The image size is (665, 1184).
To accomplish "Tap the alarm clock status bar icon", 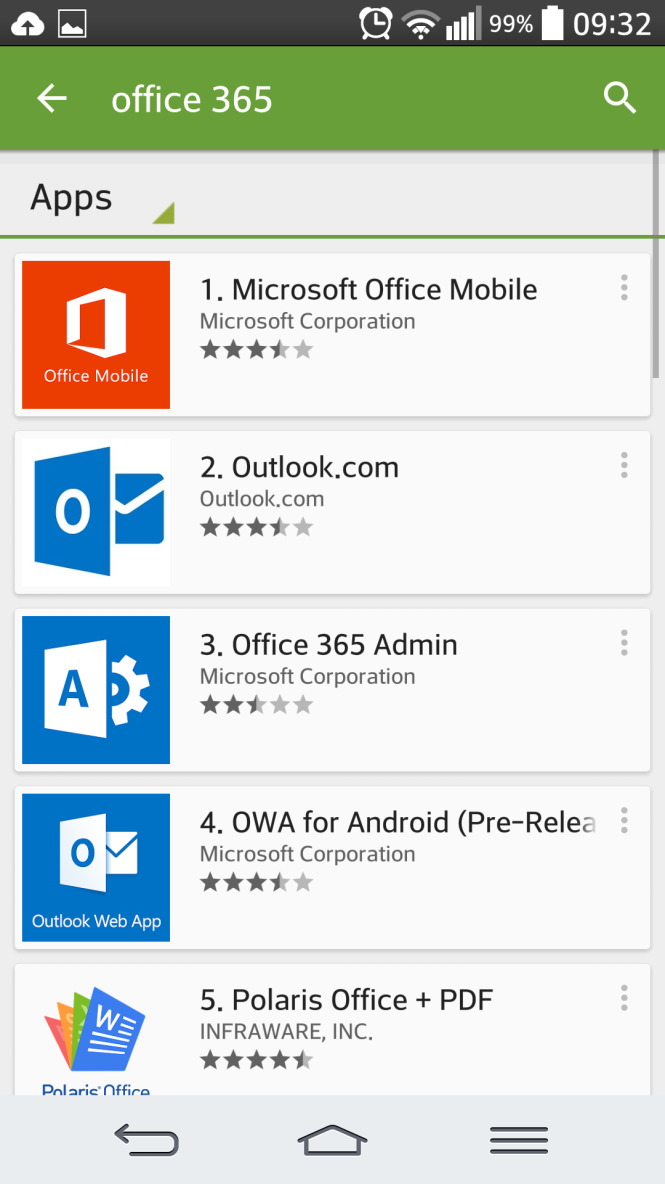I will pos(376,23).
